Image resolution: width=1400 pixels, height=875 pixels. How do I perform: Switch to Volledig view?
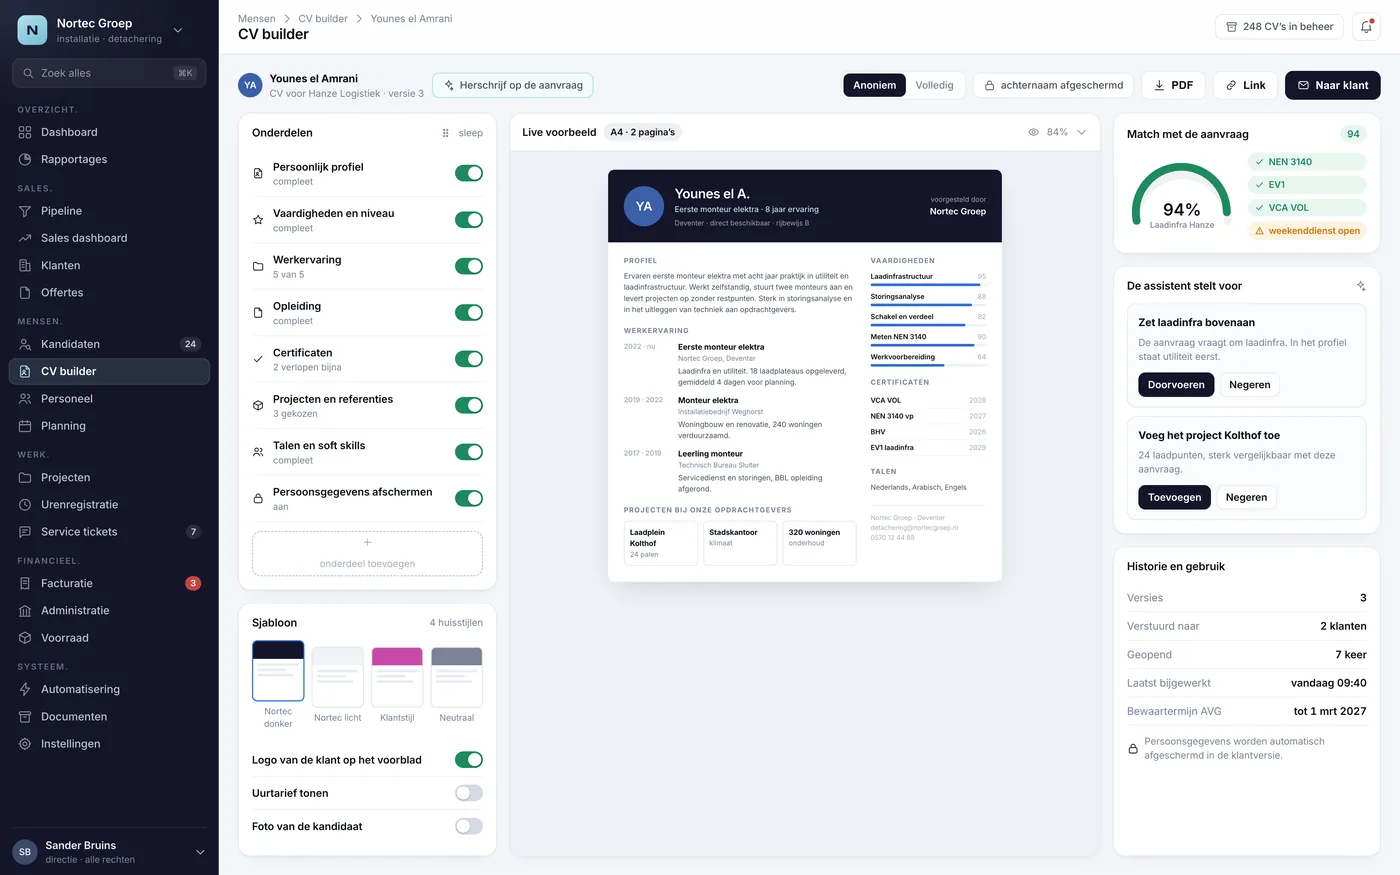pos(934,85)
